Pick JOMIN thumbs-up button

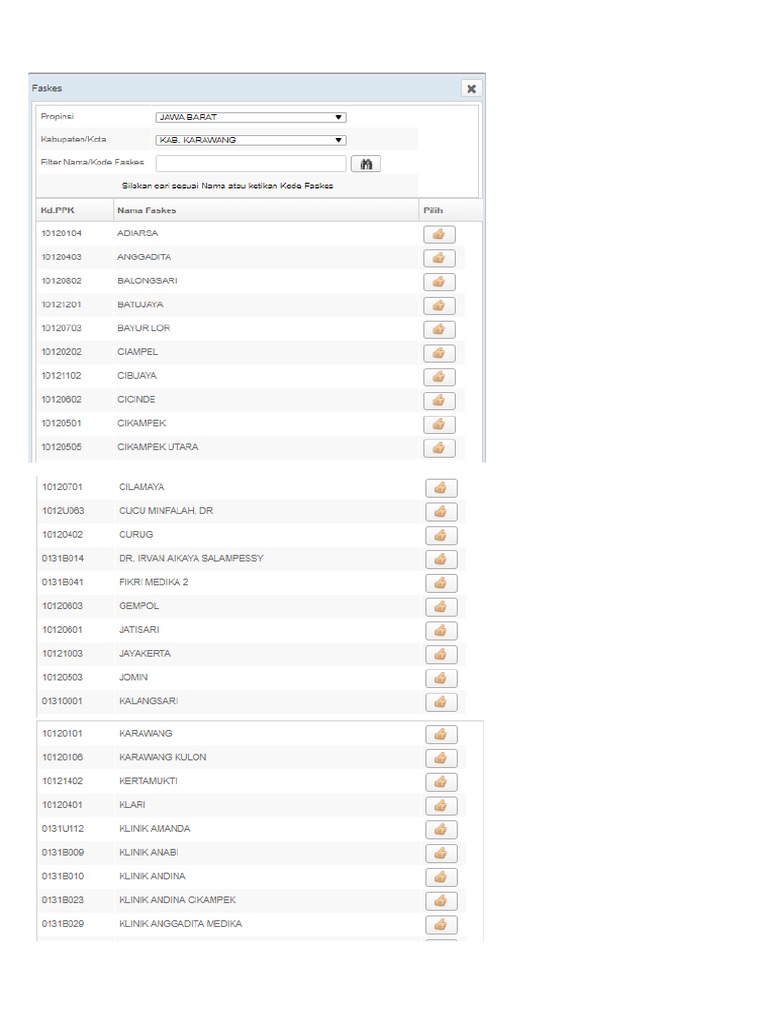pos(441,678)
